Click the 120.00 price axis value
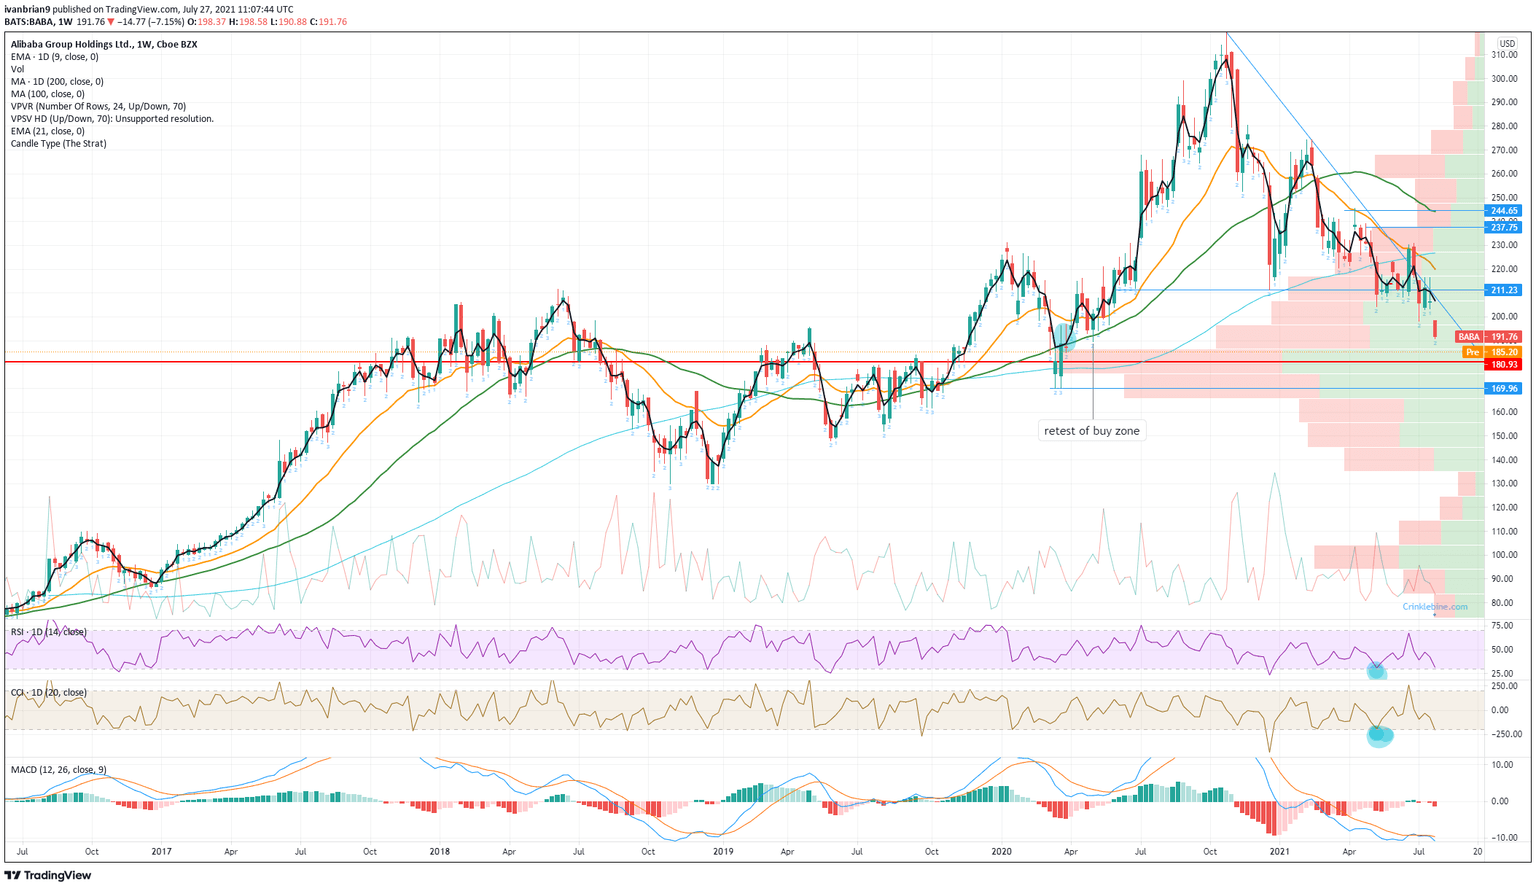 pyautogui.click(x=1505, y=507)
